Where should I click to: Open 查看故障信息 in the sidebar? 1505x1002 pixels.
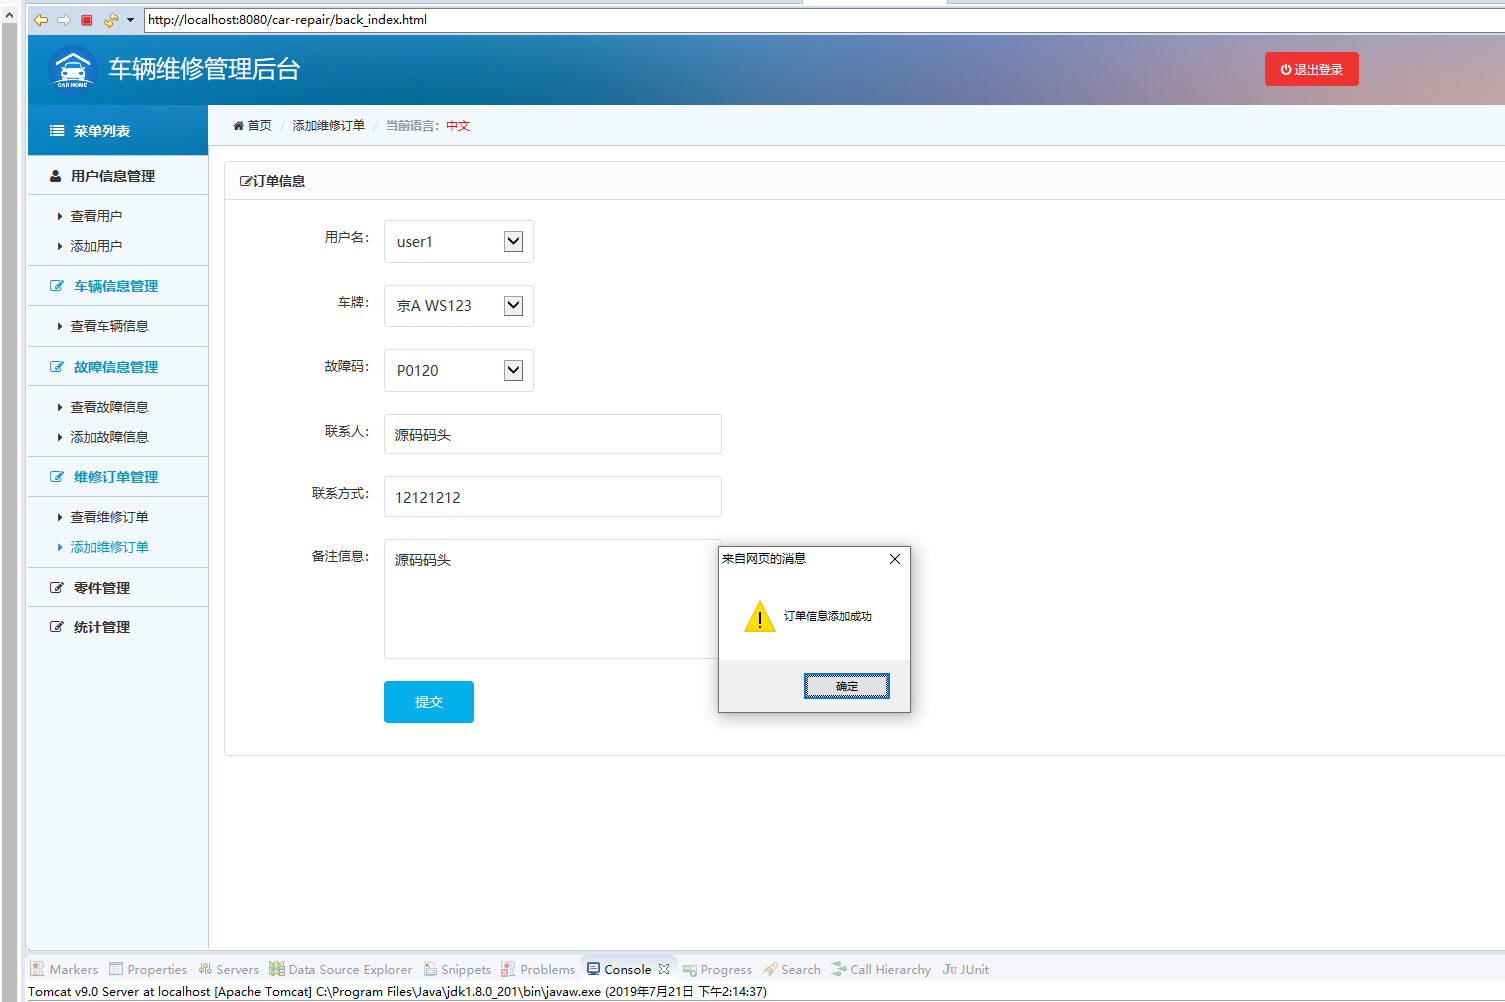coord(109,407)
